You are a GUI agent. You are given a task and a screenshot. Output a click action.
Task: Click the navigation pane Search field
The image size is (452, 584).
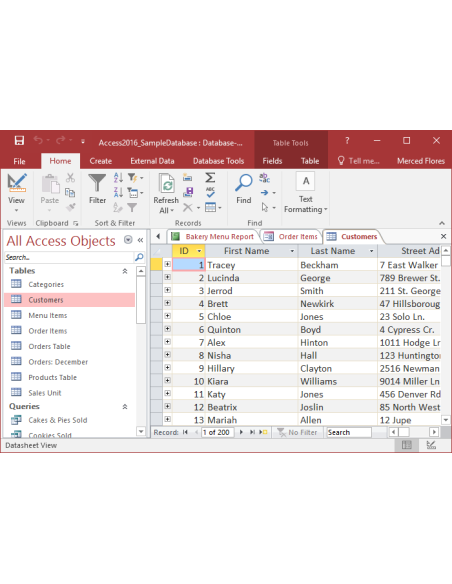click(x=69, y=257)
